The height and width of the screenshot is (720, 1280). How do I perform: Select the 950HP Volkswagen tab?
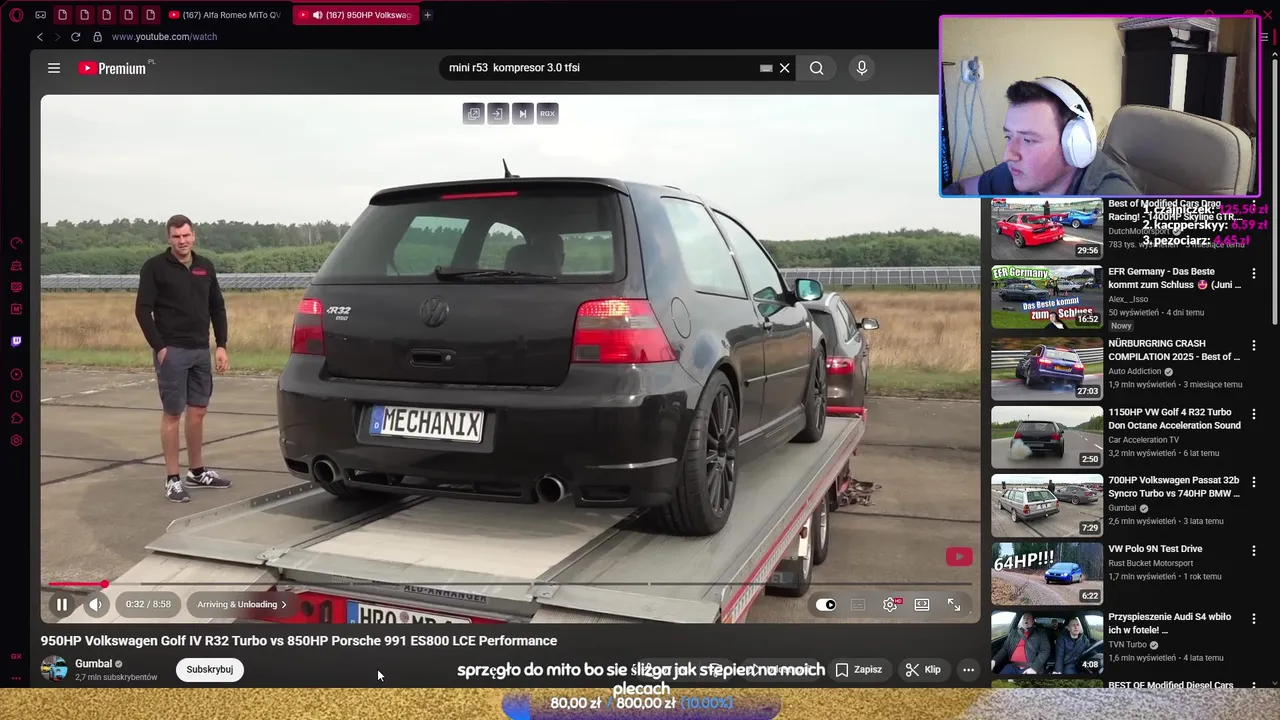click(x=355, y=15)
